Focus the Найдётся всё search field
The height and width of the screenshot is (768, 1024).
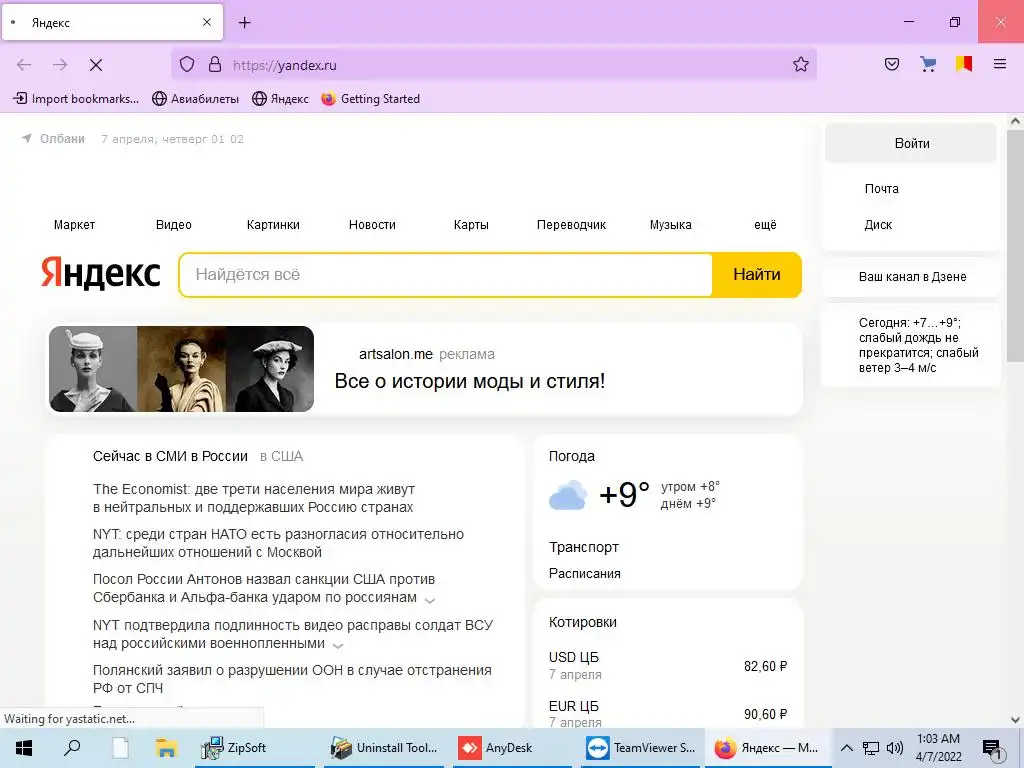click(446, 275)
